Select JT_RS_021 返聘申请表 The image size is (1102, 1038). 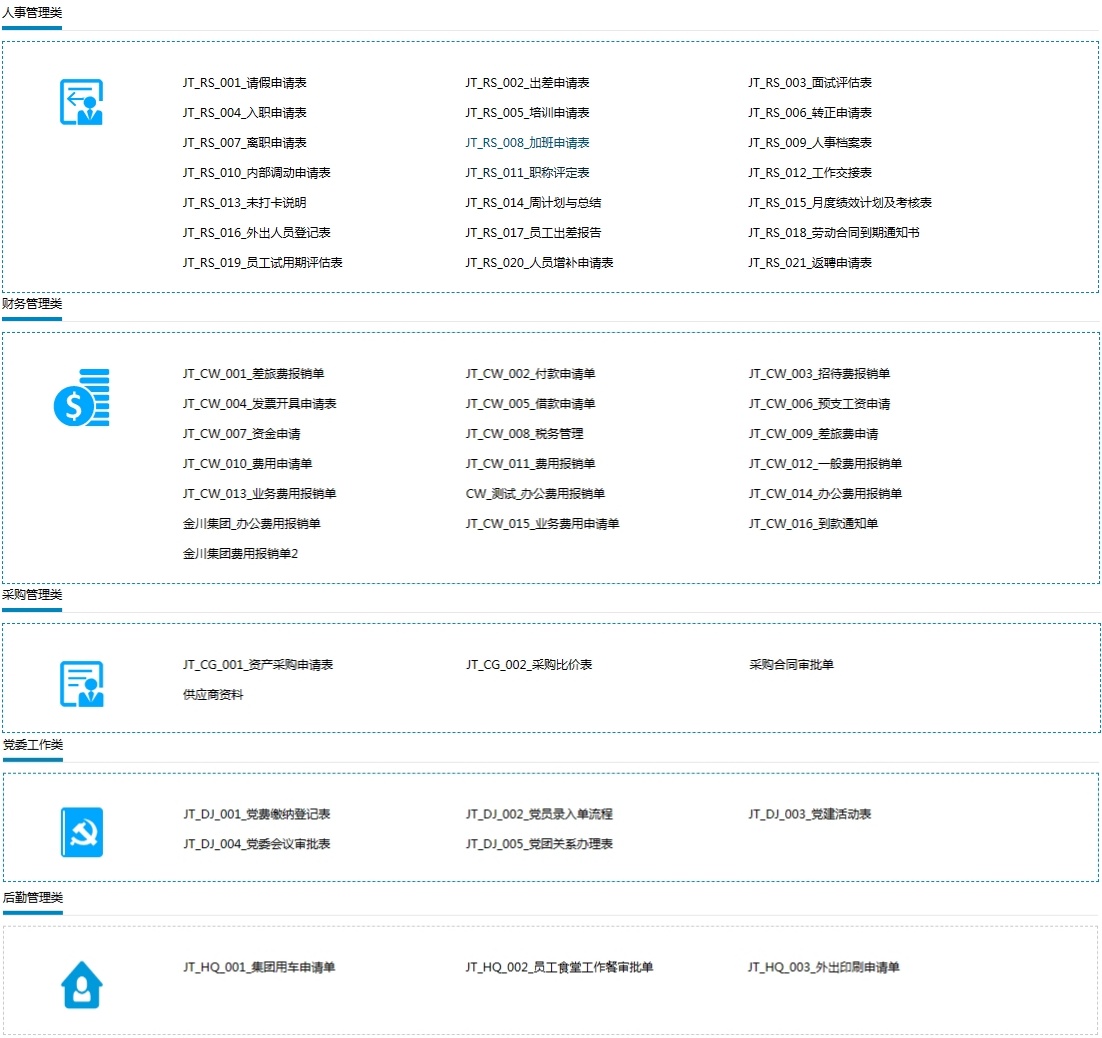click(x=809, y=263)
